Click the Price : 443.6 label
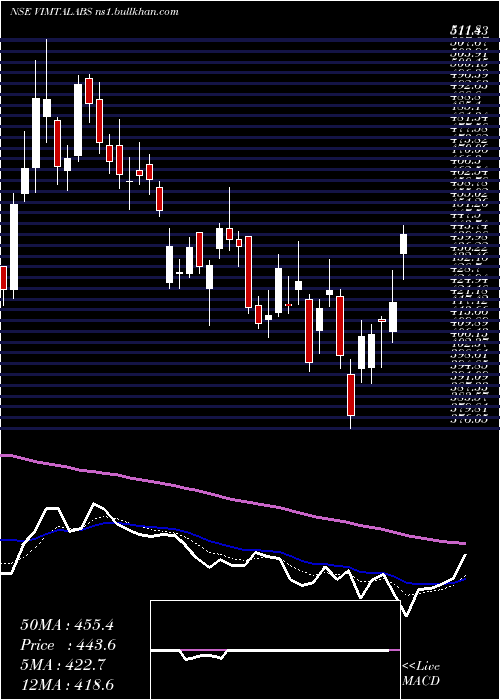500x700 pixels. 68,645
